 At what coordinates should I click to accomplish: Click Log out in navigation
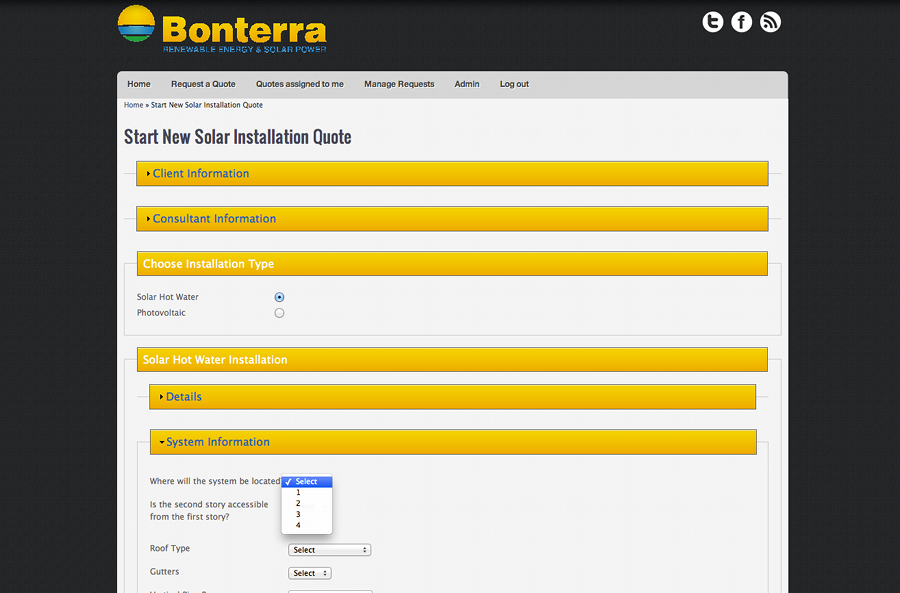(514, 84)
